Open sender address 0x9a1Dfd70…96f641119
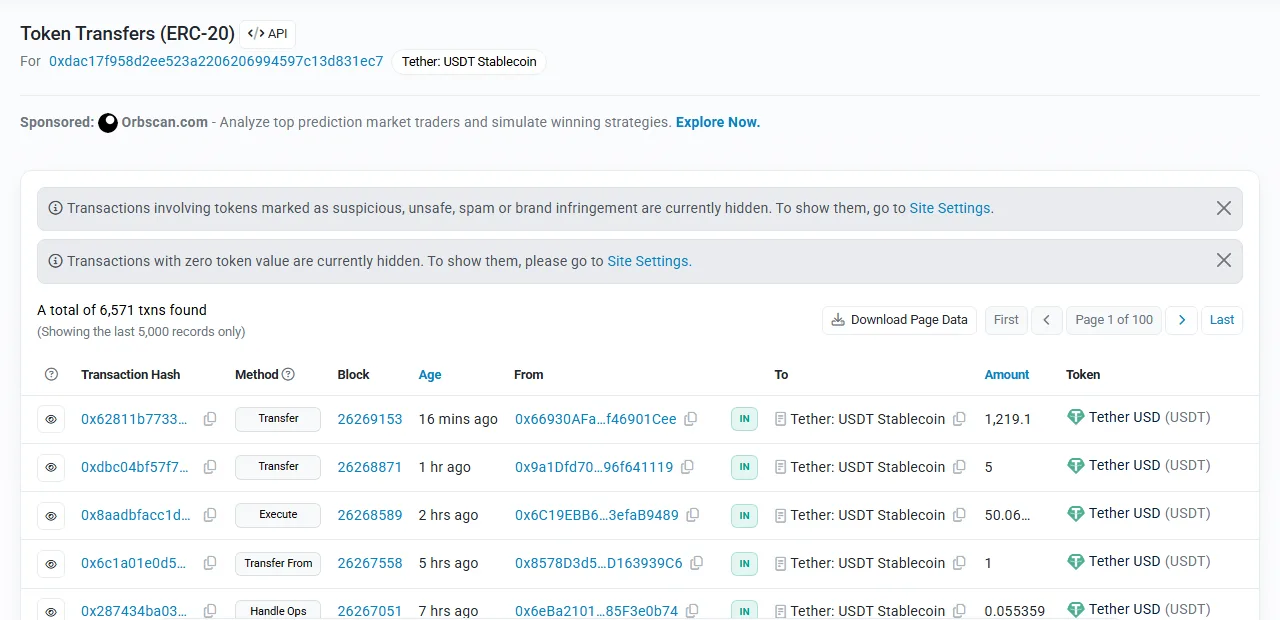Screen dimensions: 1280x620 [x=594, y=467]
